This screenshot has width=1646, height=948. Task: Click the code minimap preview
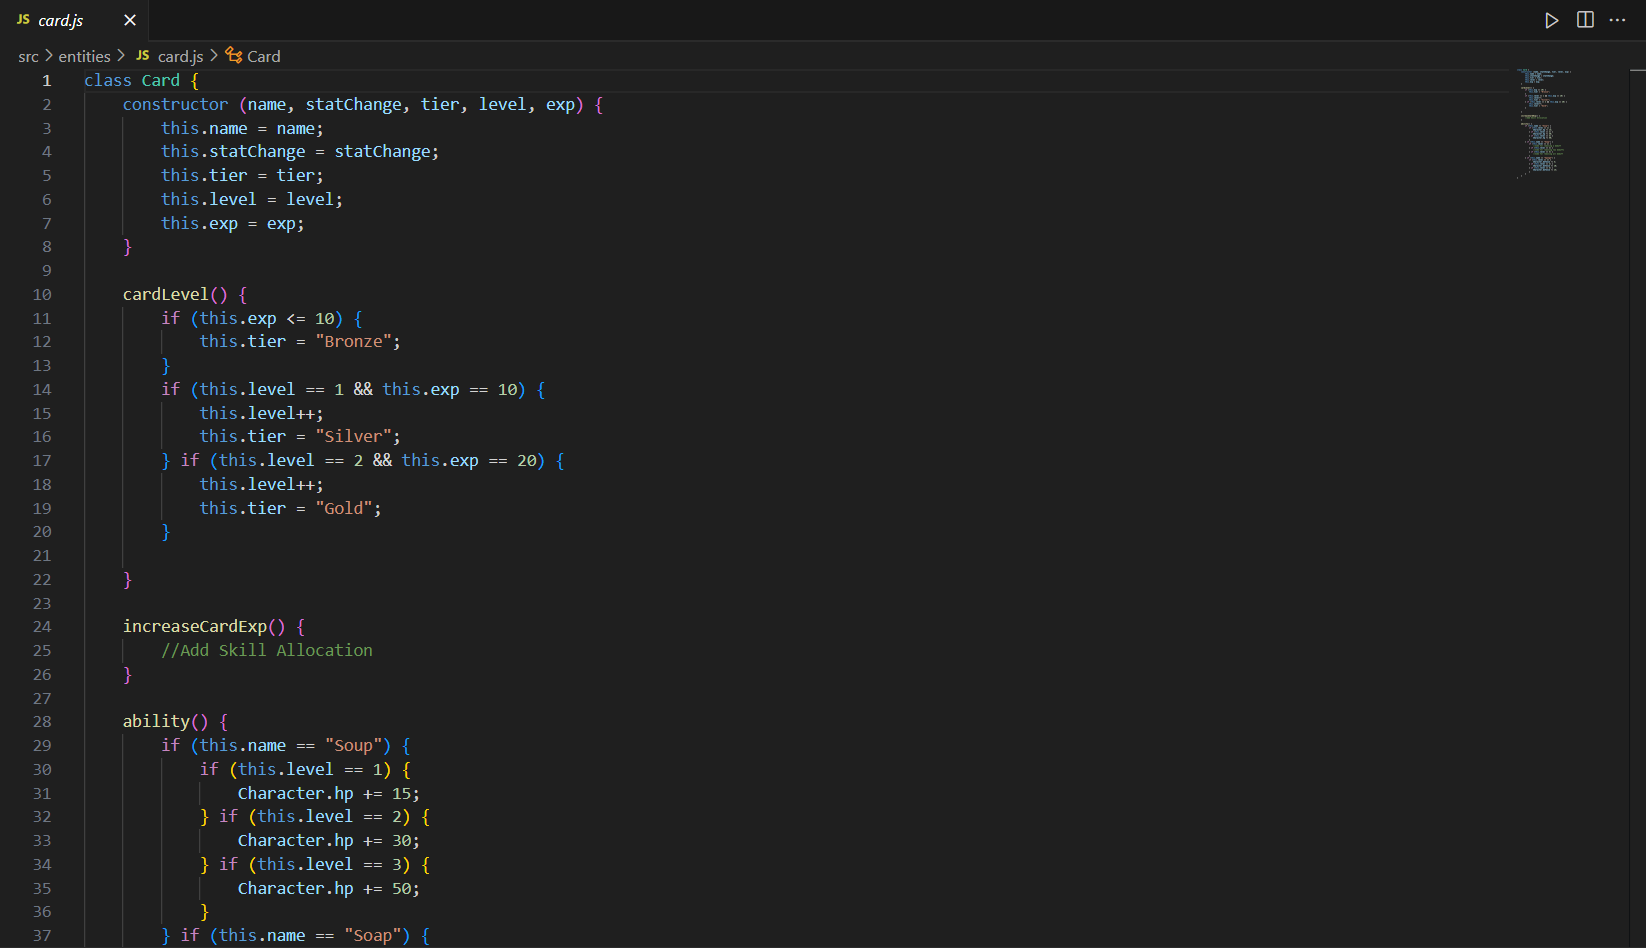pos(1546,122)
